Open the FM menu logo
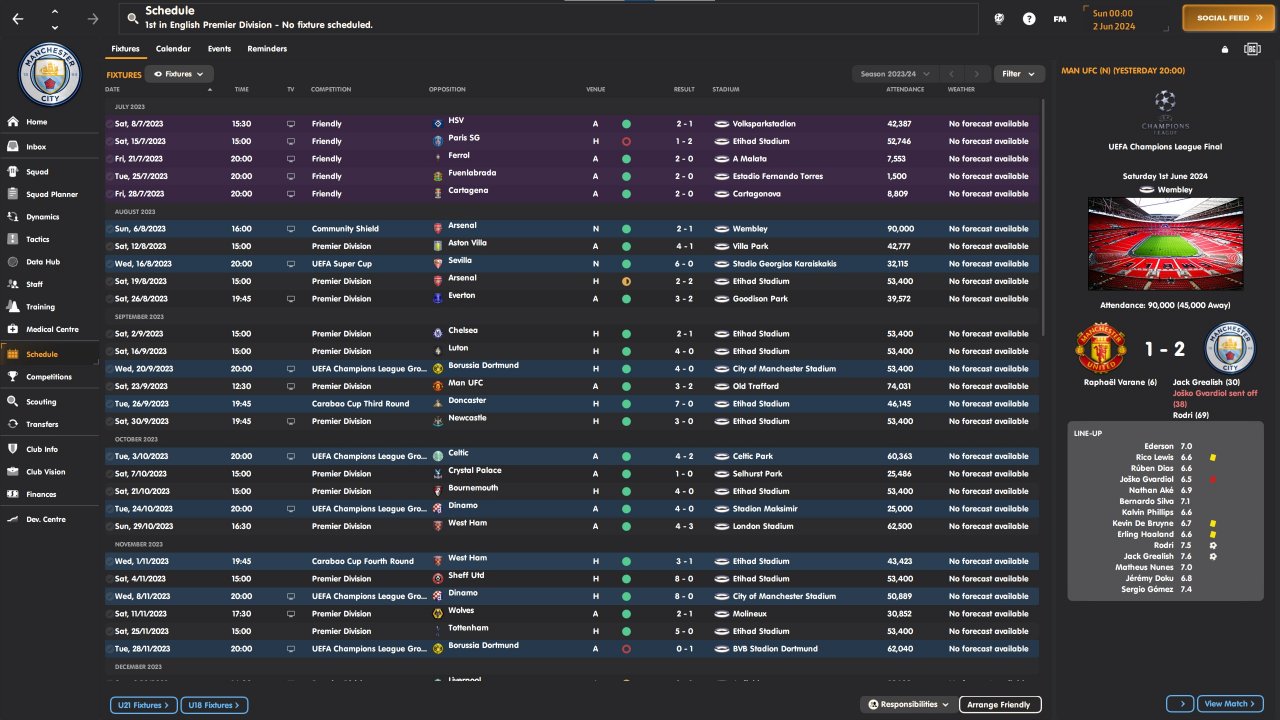This screenshot has width=1280, height=720. (x=1060, y=19)
